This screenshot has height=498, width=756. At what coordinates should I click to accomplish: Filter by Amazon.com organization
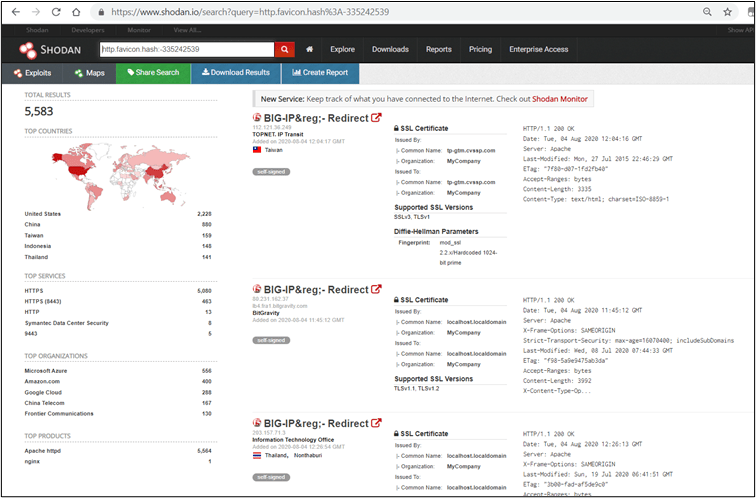coord(42,381)
